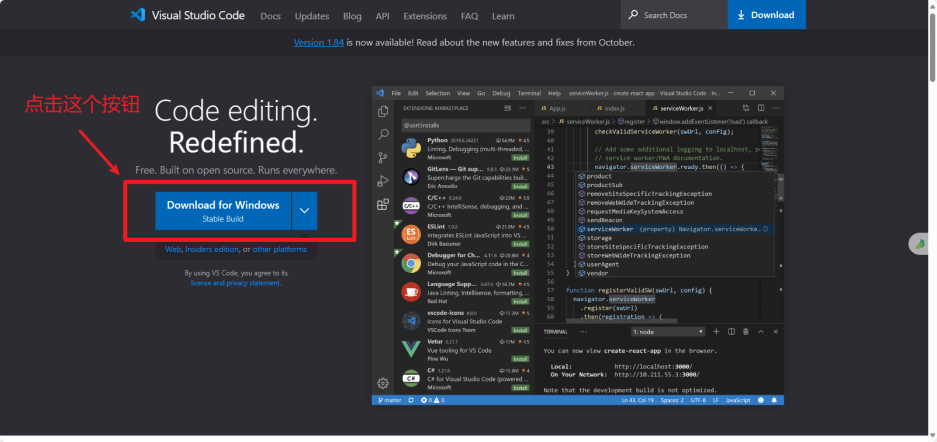937x442 pixels.
Task: Click the blue Download button in header
Action: (767, 15)
